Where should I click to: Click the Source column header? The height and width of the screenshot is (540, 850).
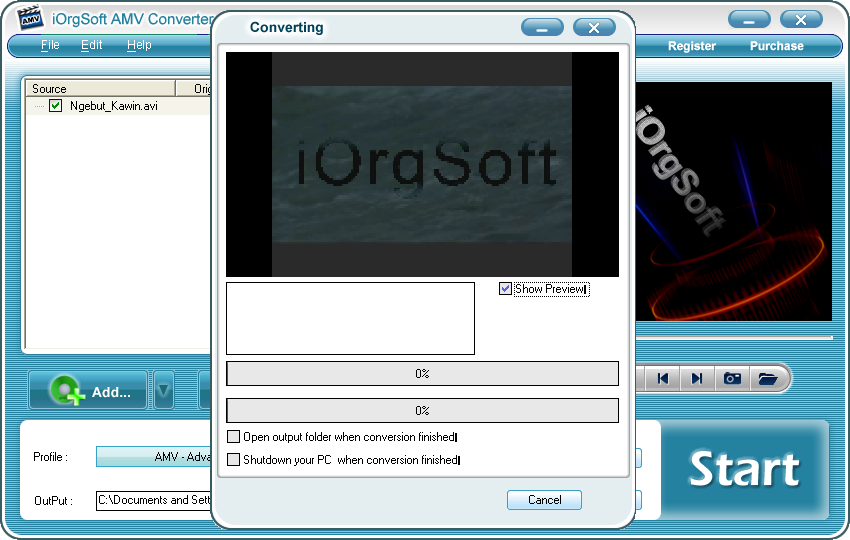point(100,88)
